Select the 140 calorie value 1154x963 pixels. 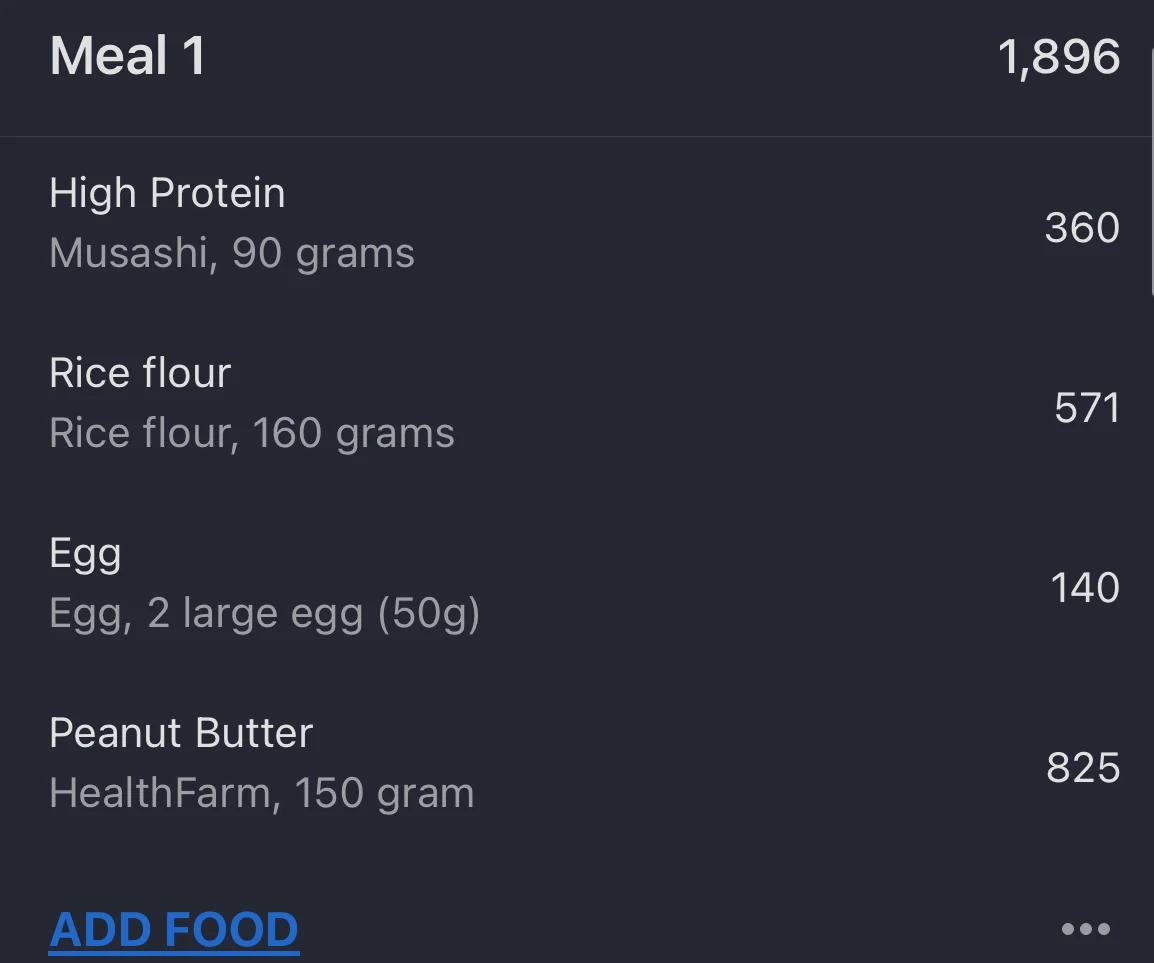pyautogui.click(x=1085, y=588)
